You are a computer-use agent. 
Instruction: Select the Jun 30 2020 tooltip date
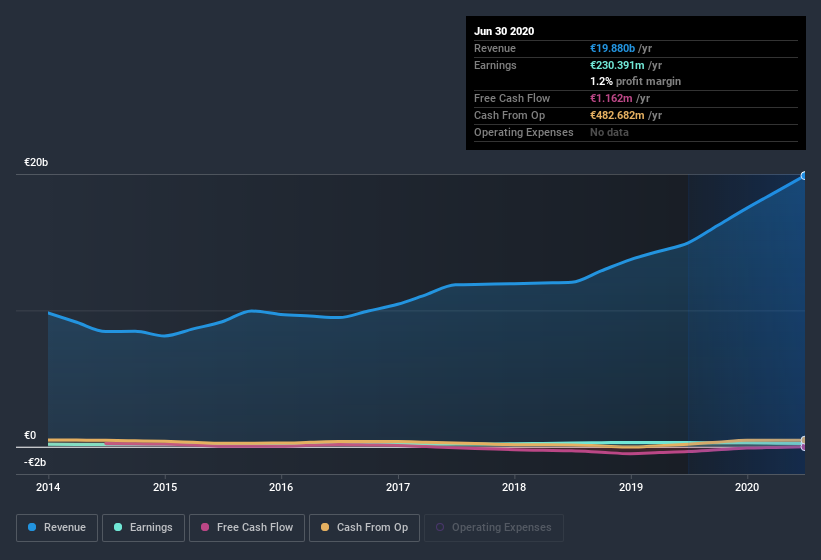pos(504,31)
